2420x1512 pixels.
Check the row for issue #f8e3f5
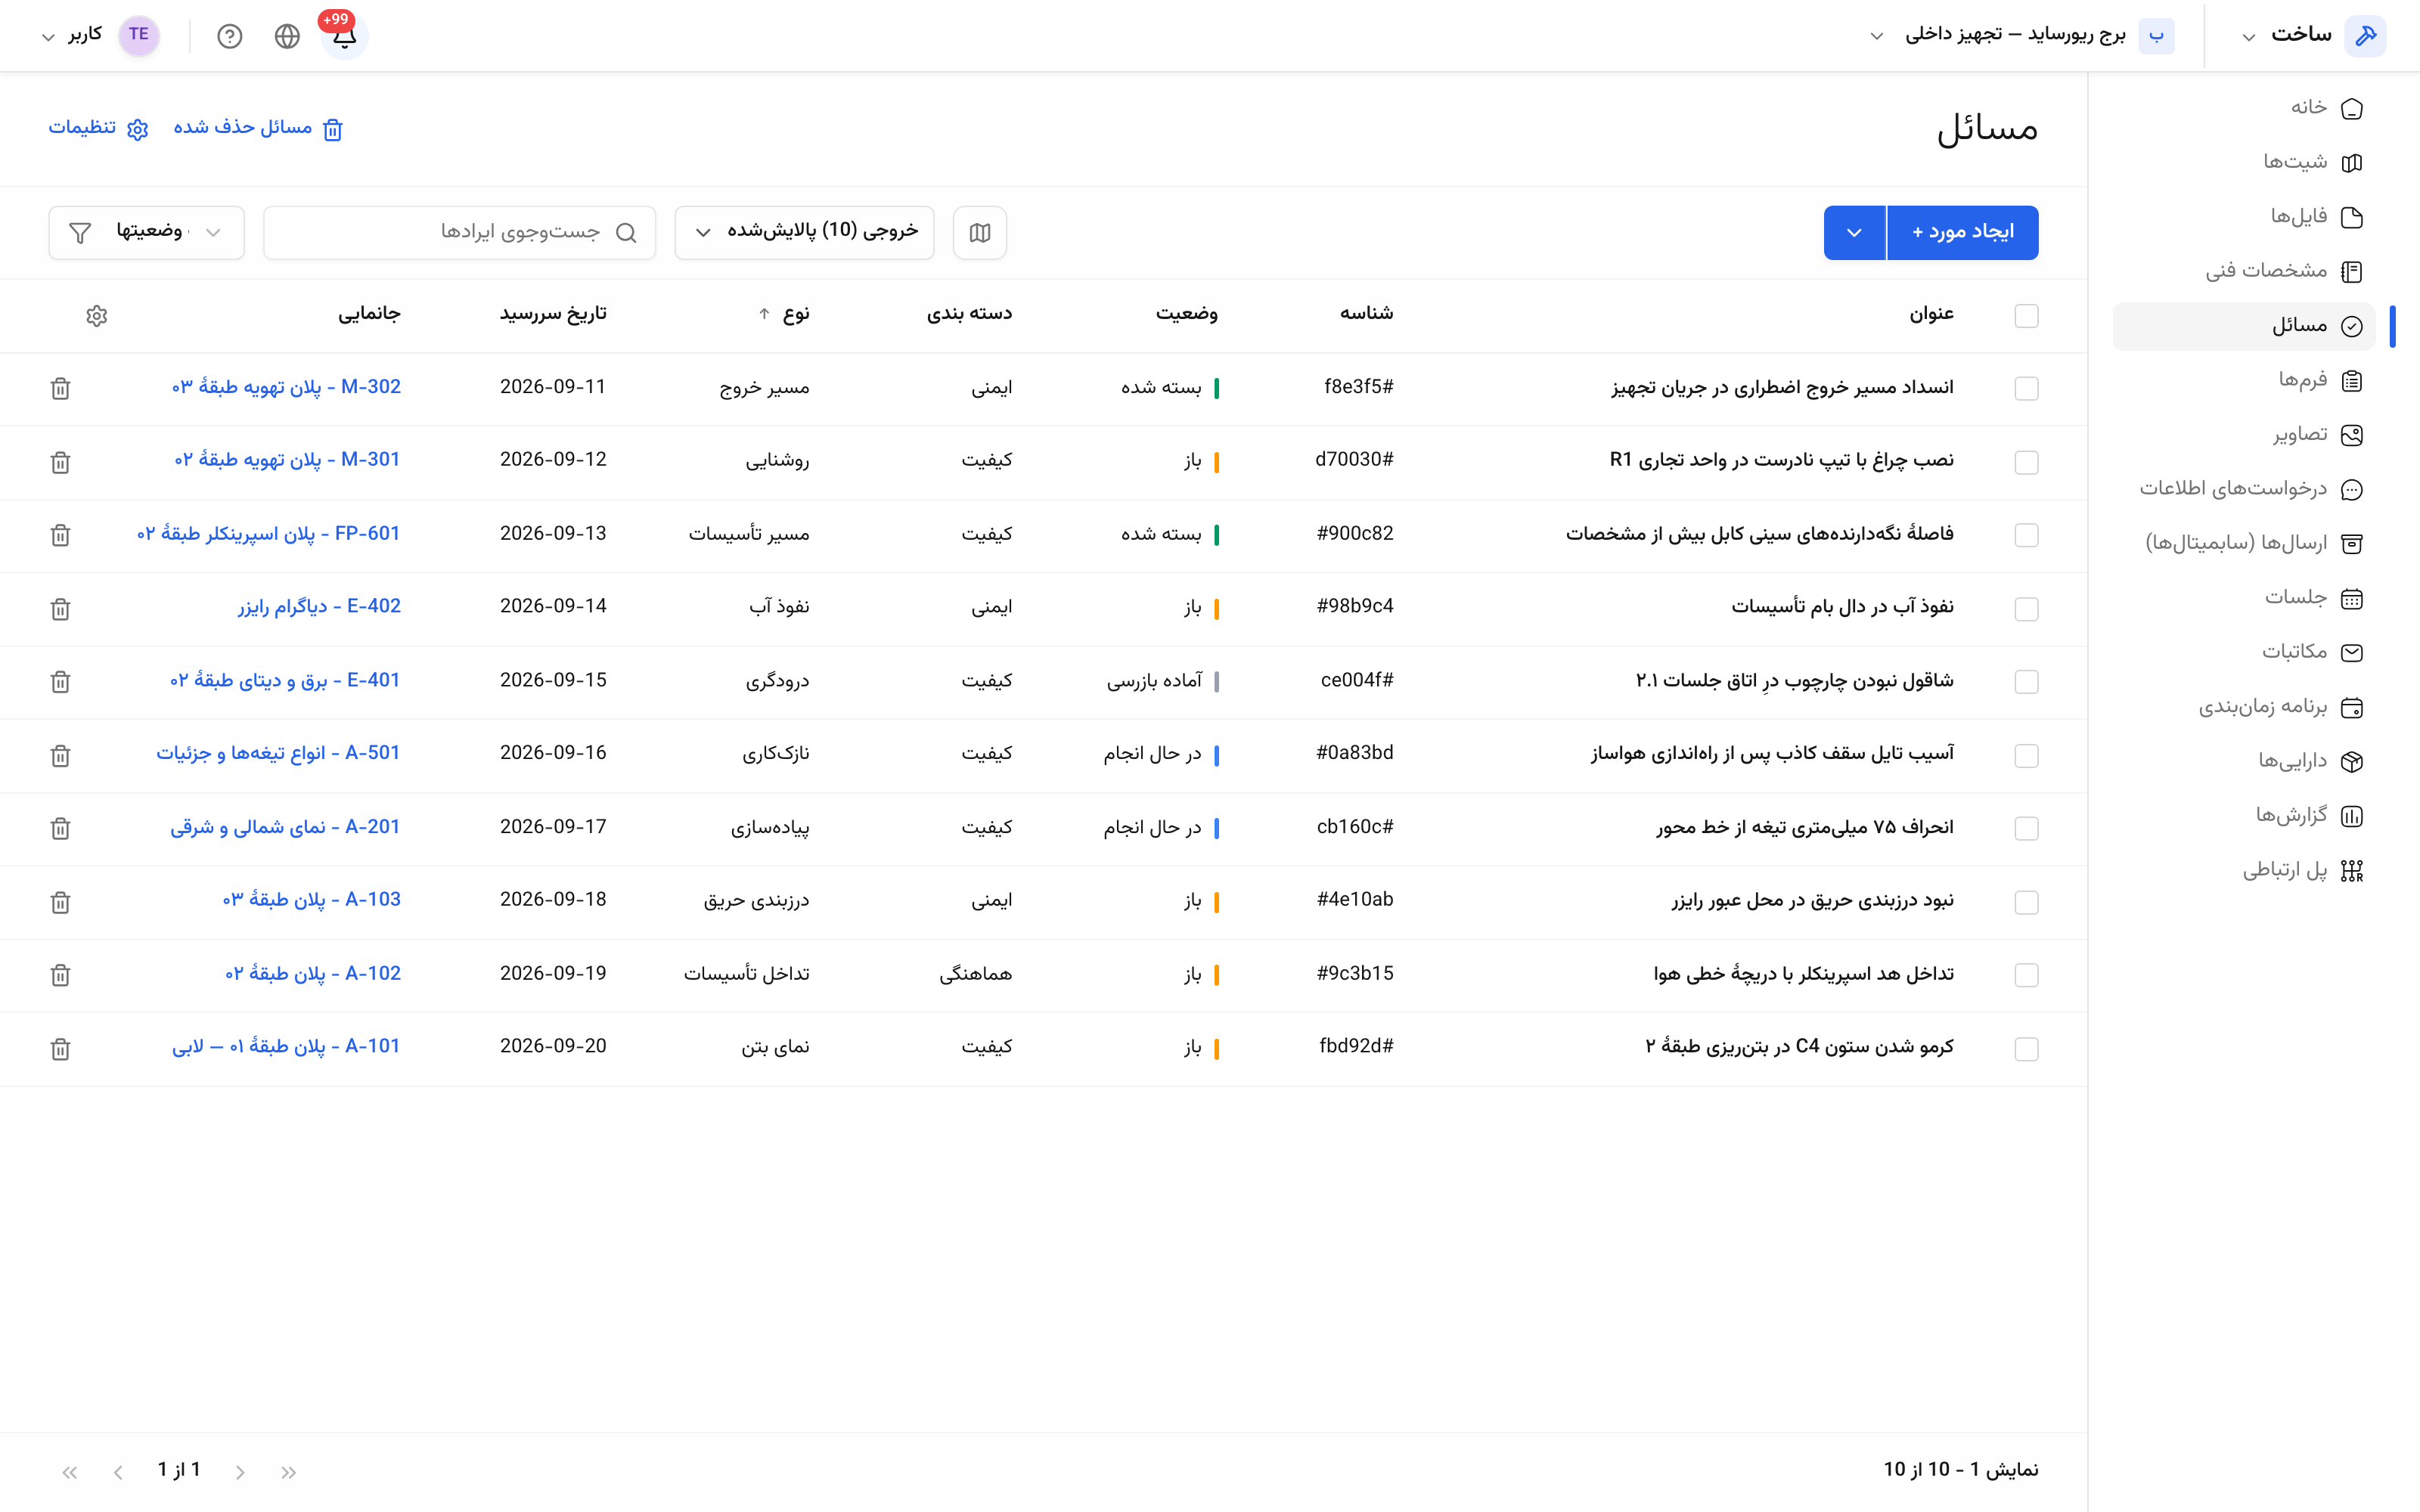[2027, 388]
